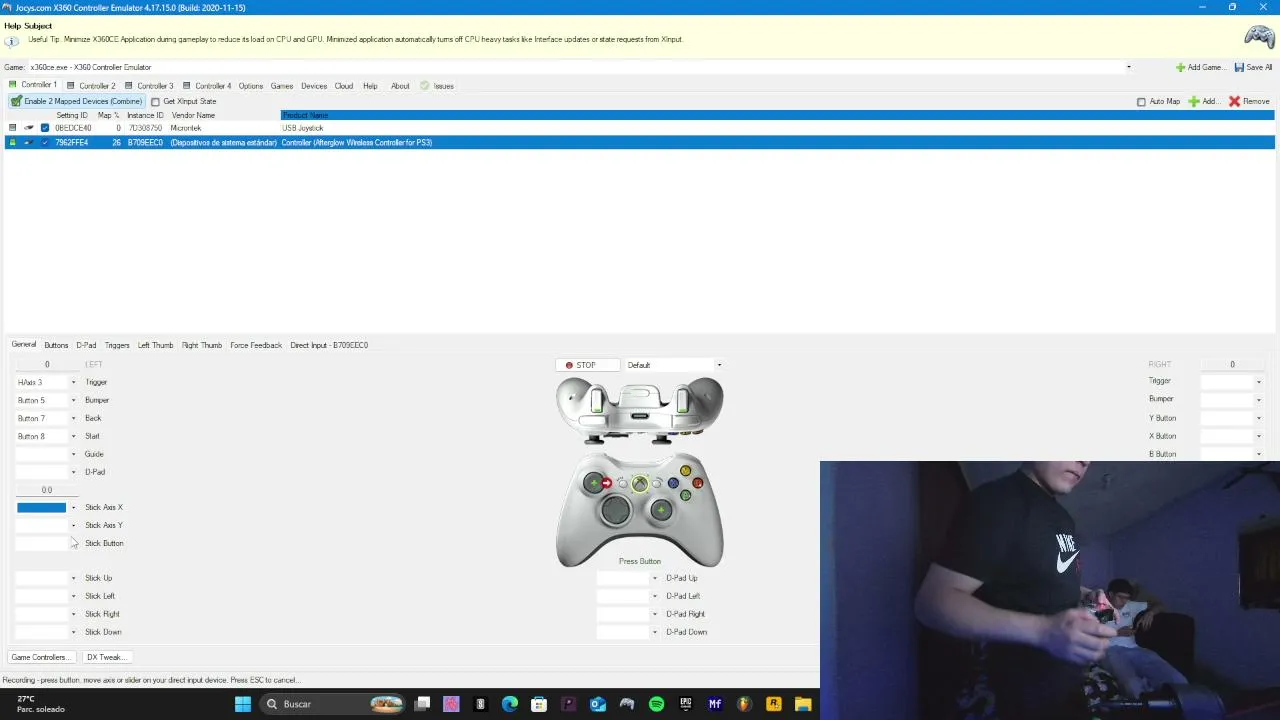Expand the left Stick Axis Y dropdown
The width and height of the screenshot is (1280, 720).
73,525
